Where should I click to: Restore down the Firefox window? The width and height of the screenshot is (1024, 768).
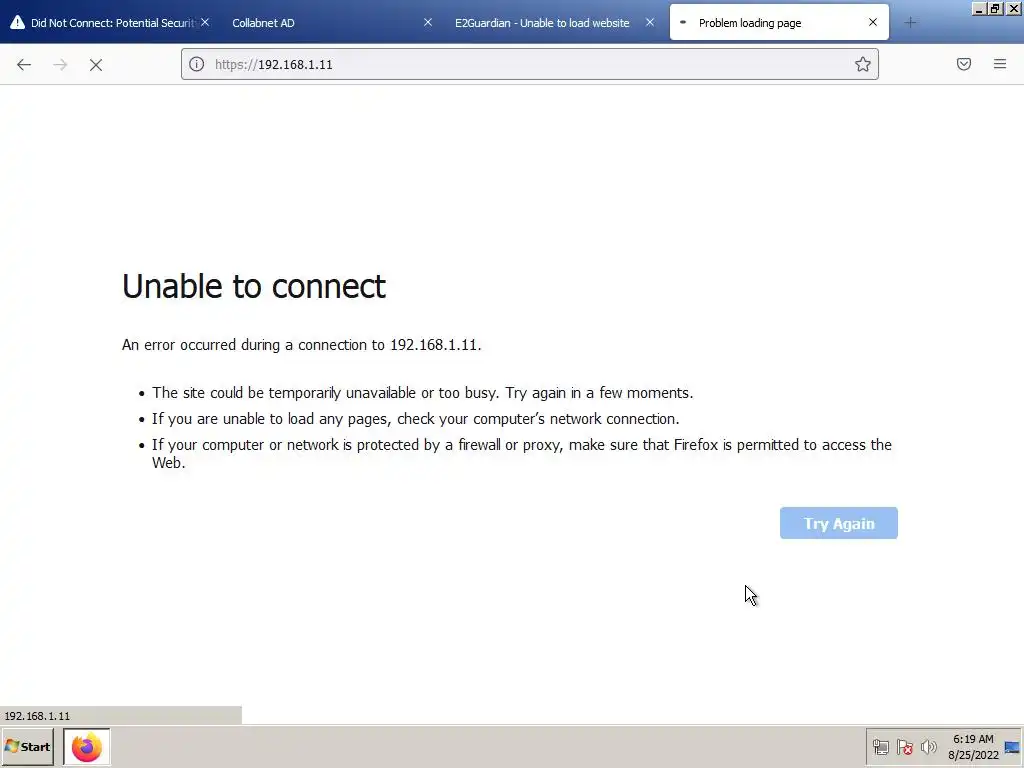pyautogui.click(x=995, y=8)
